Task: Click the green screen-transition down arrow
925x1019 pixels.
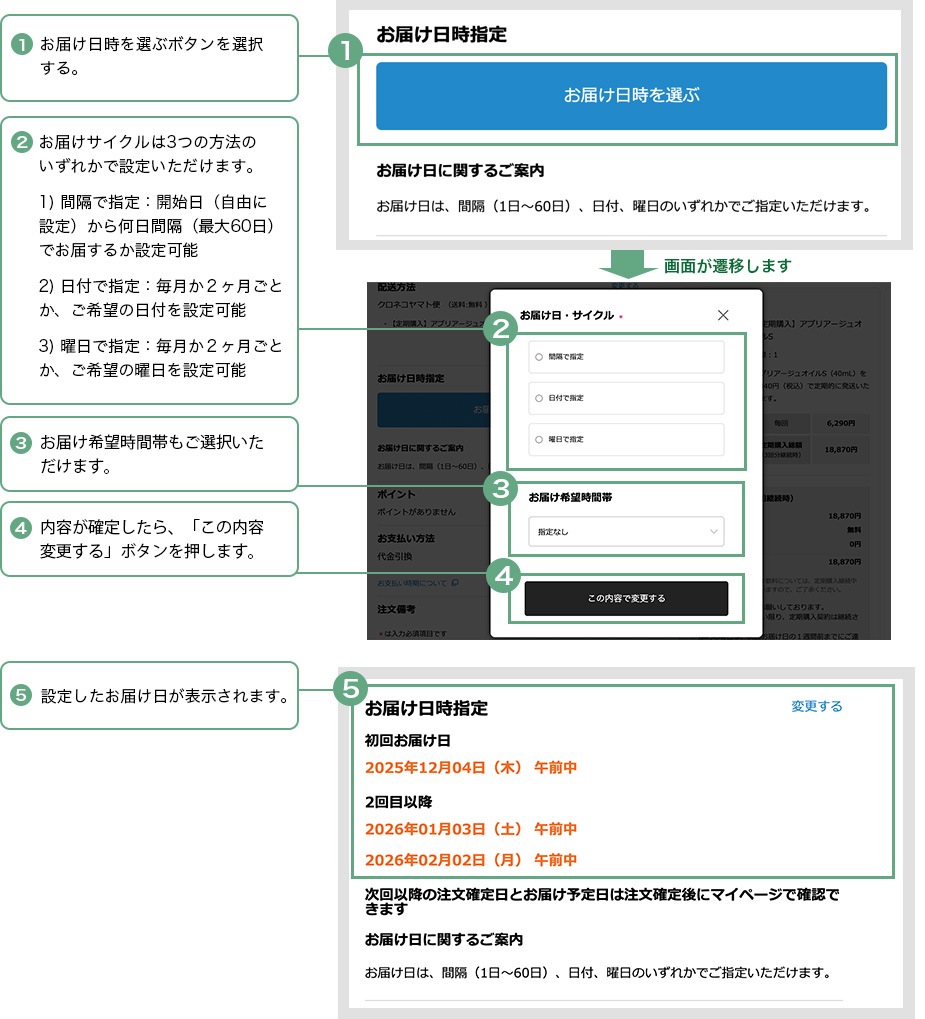Action: (626, 265)
